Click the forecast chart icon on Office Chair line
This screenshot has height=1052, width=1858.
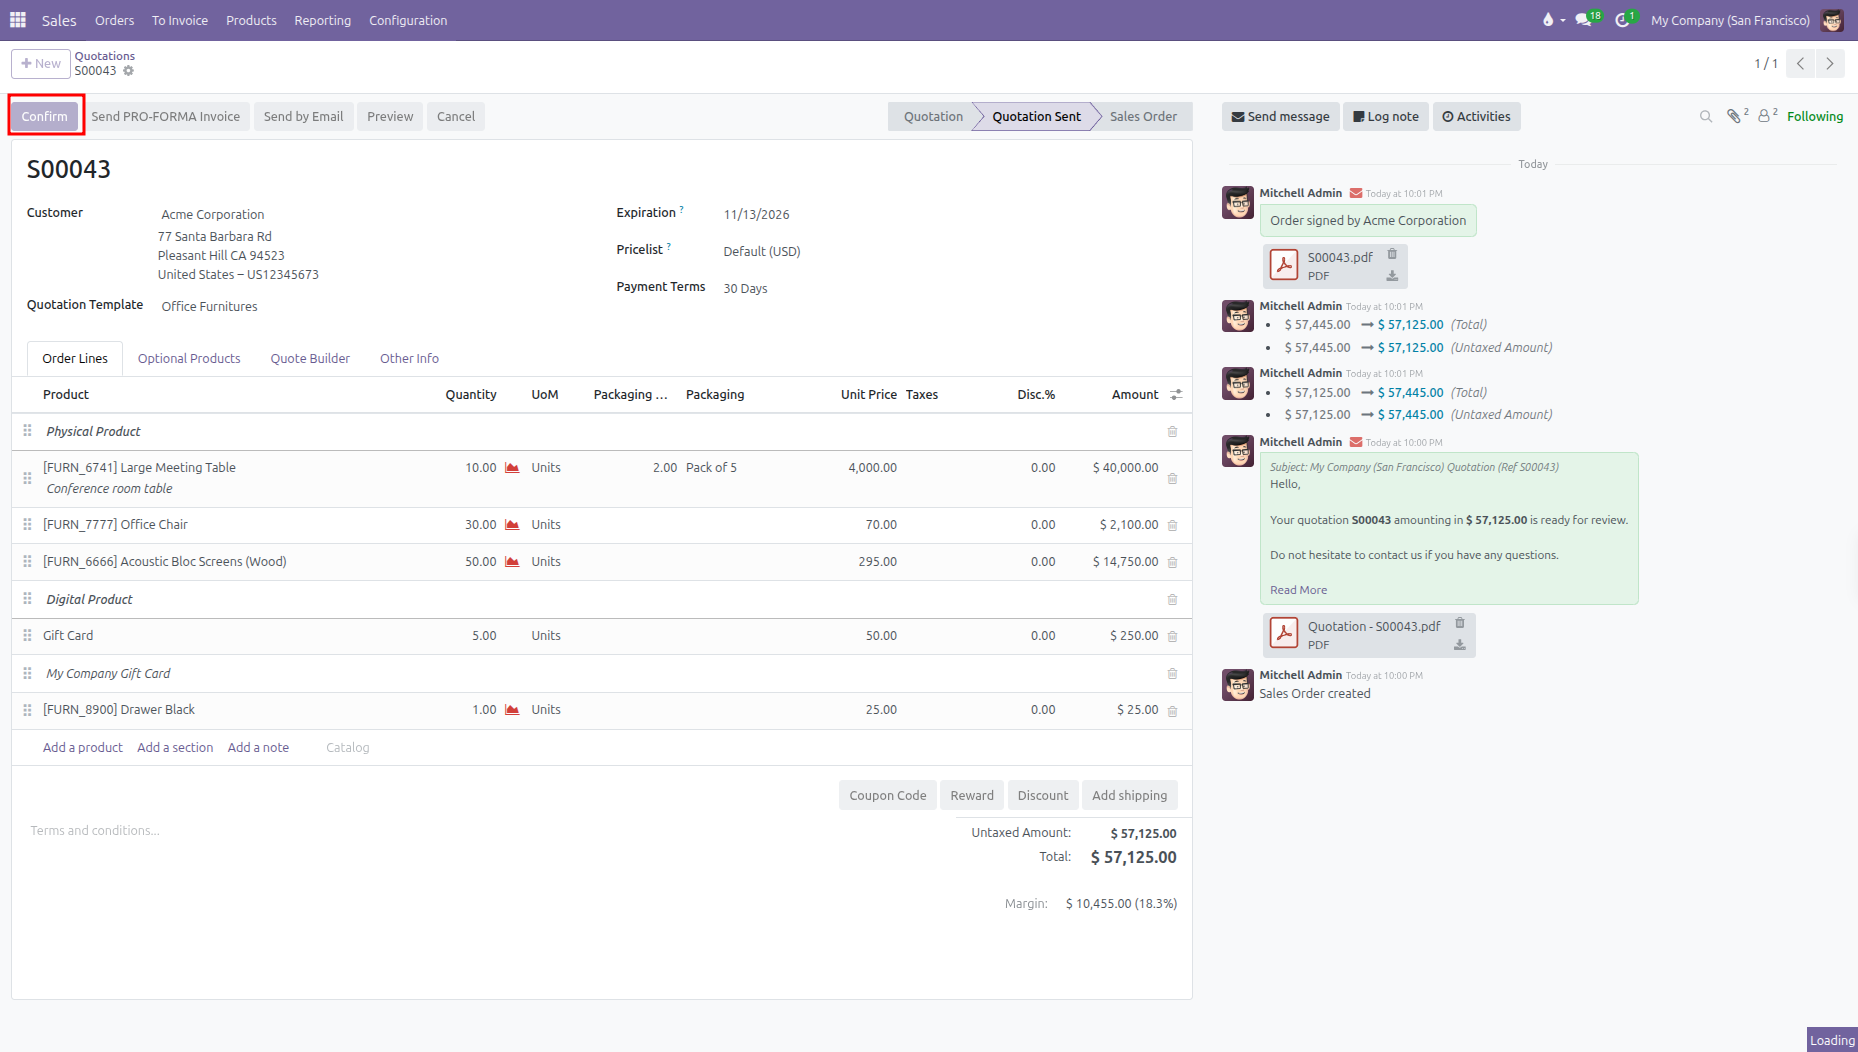point(512,525)
